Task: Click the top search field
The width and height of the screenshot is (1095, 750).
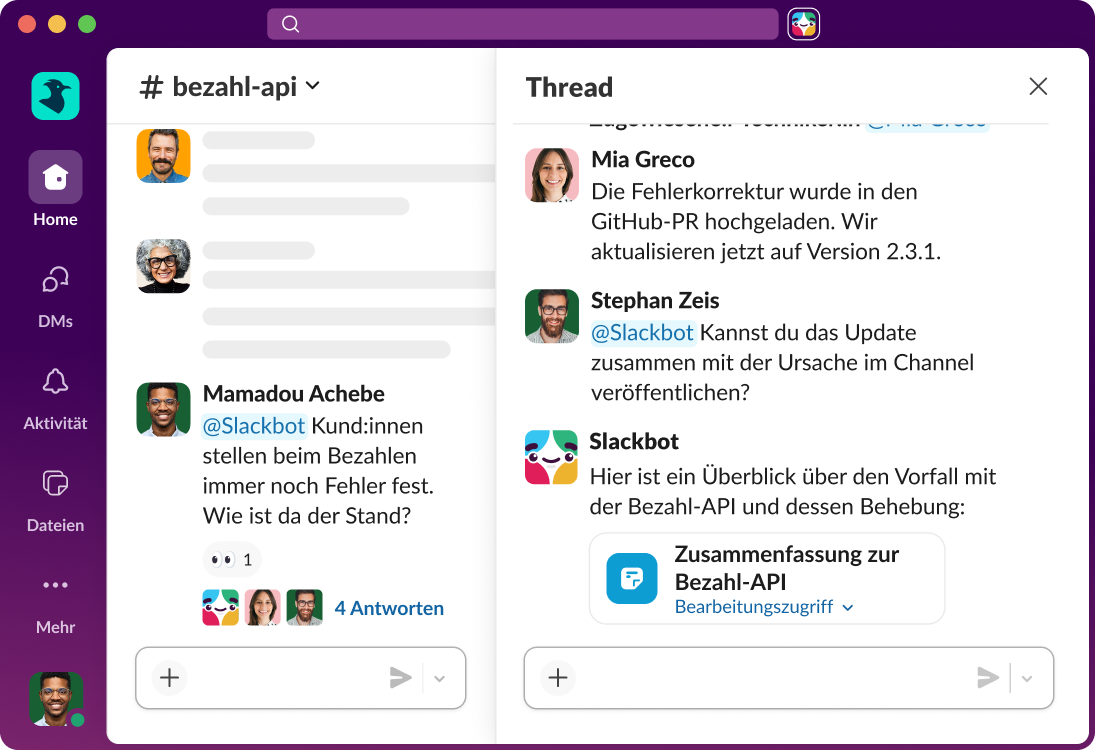Action: tap(522, 24)
